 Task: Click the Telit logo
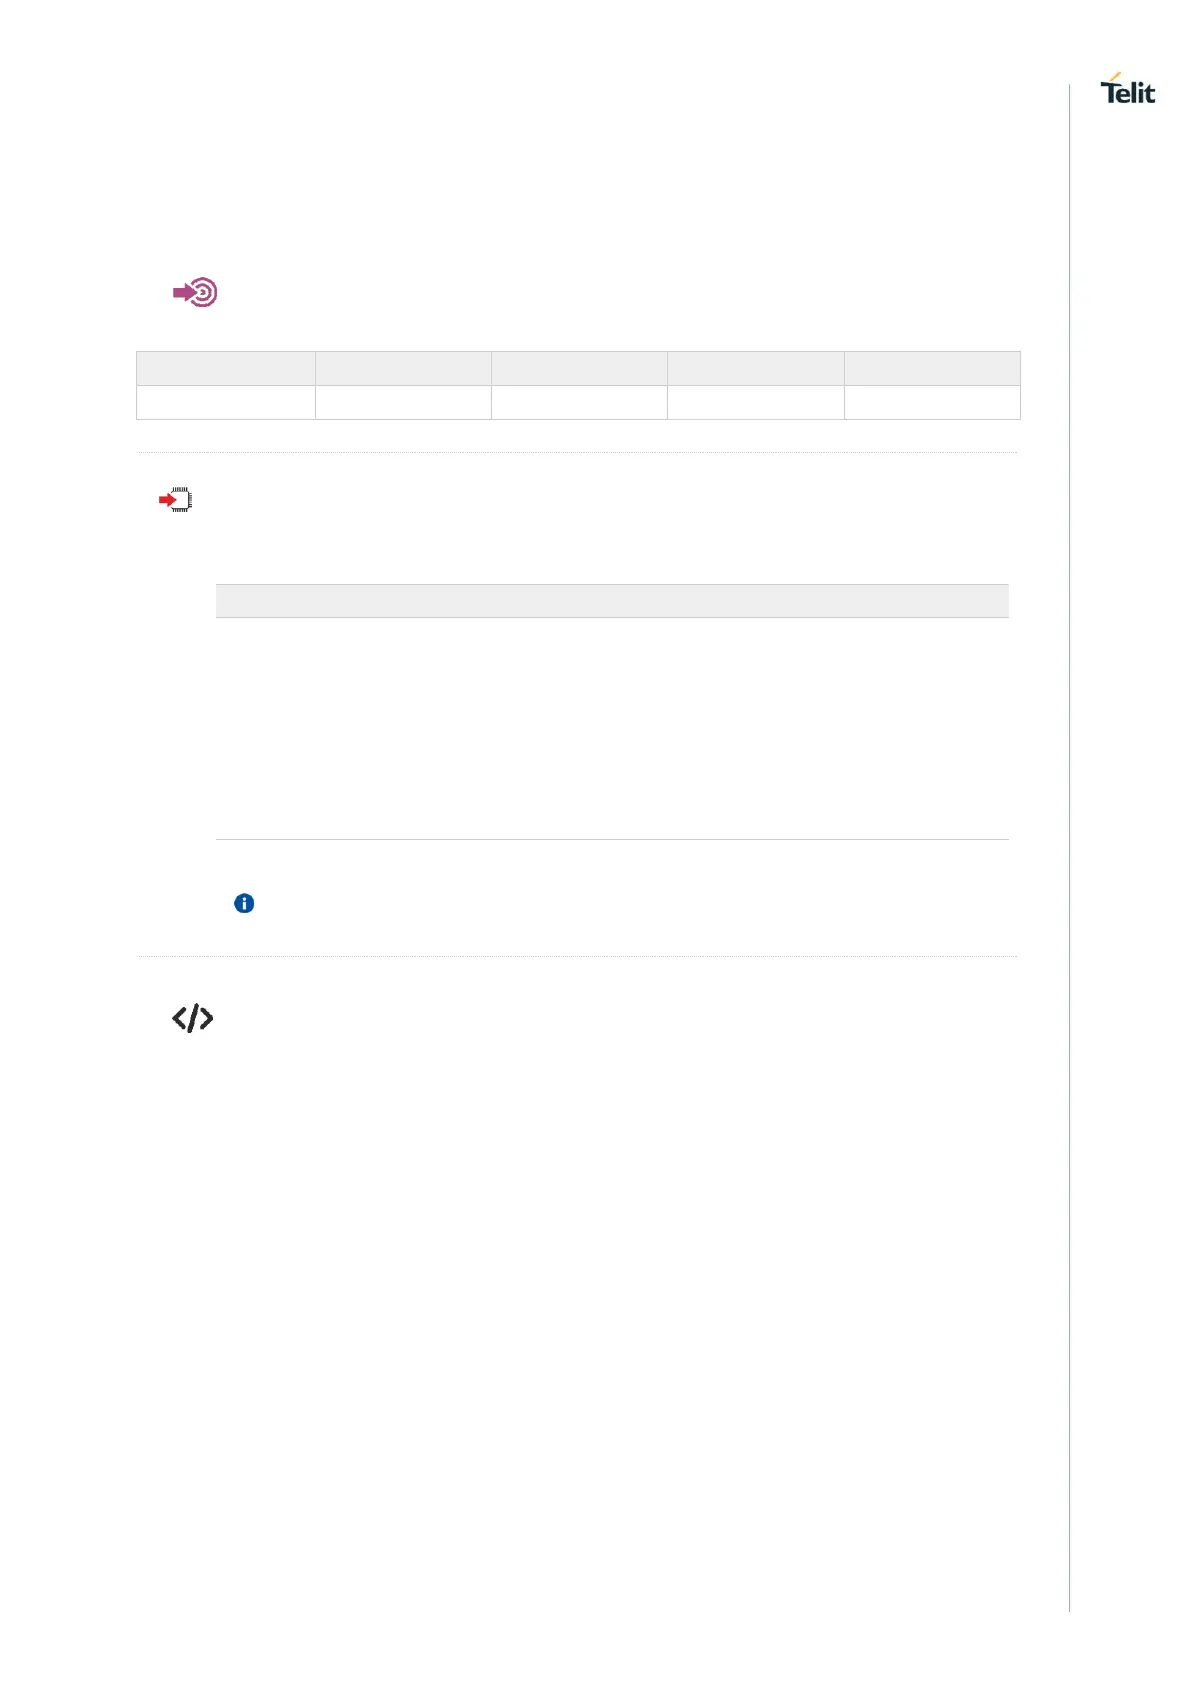point(1127,90)
